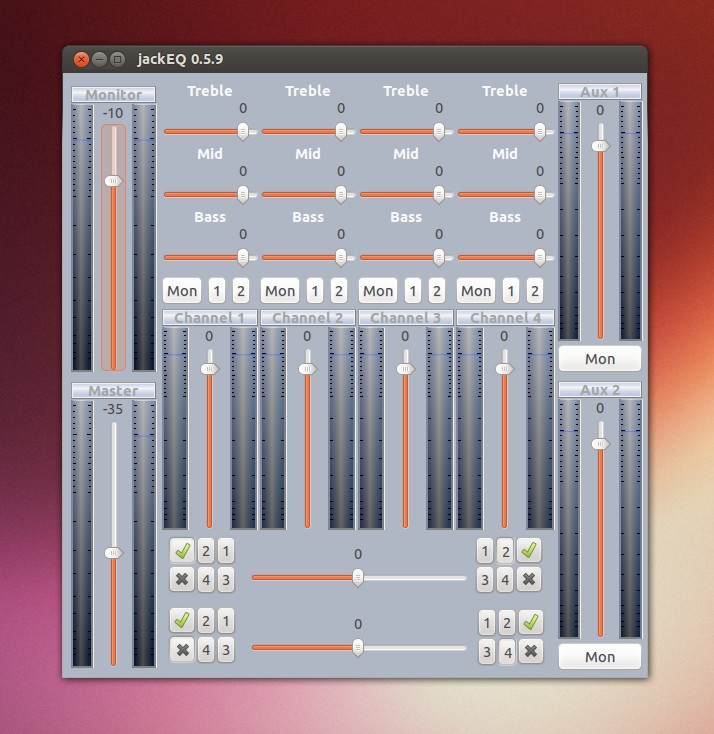Image resolution: width=714 pixels, height=734 pixels.
Task: Click the Monitor label button
Action: click(x=113, y=95)
